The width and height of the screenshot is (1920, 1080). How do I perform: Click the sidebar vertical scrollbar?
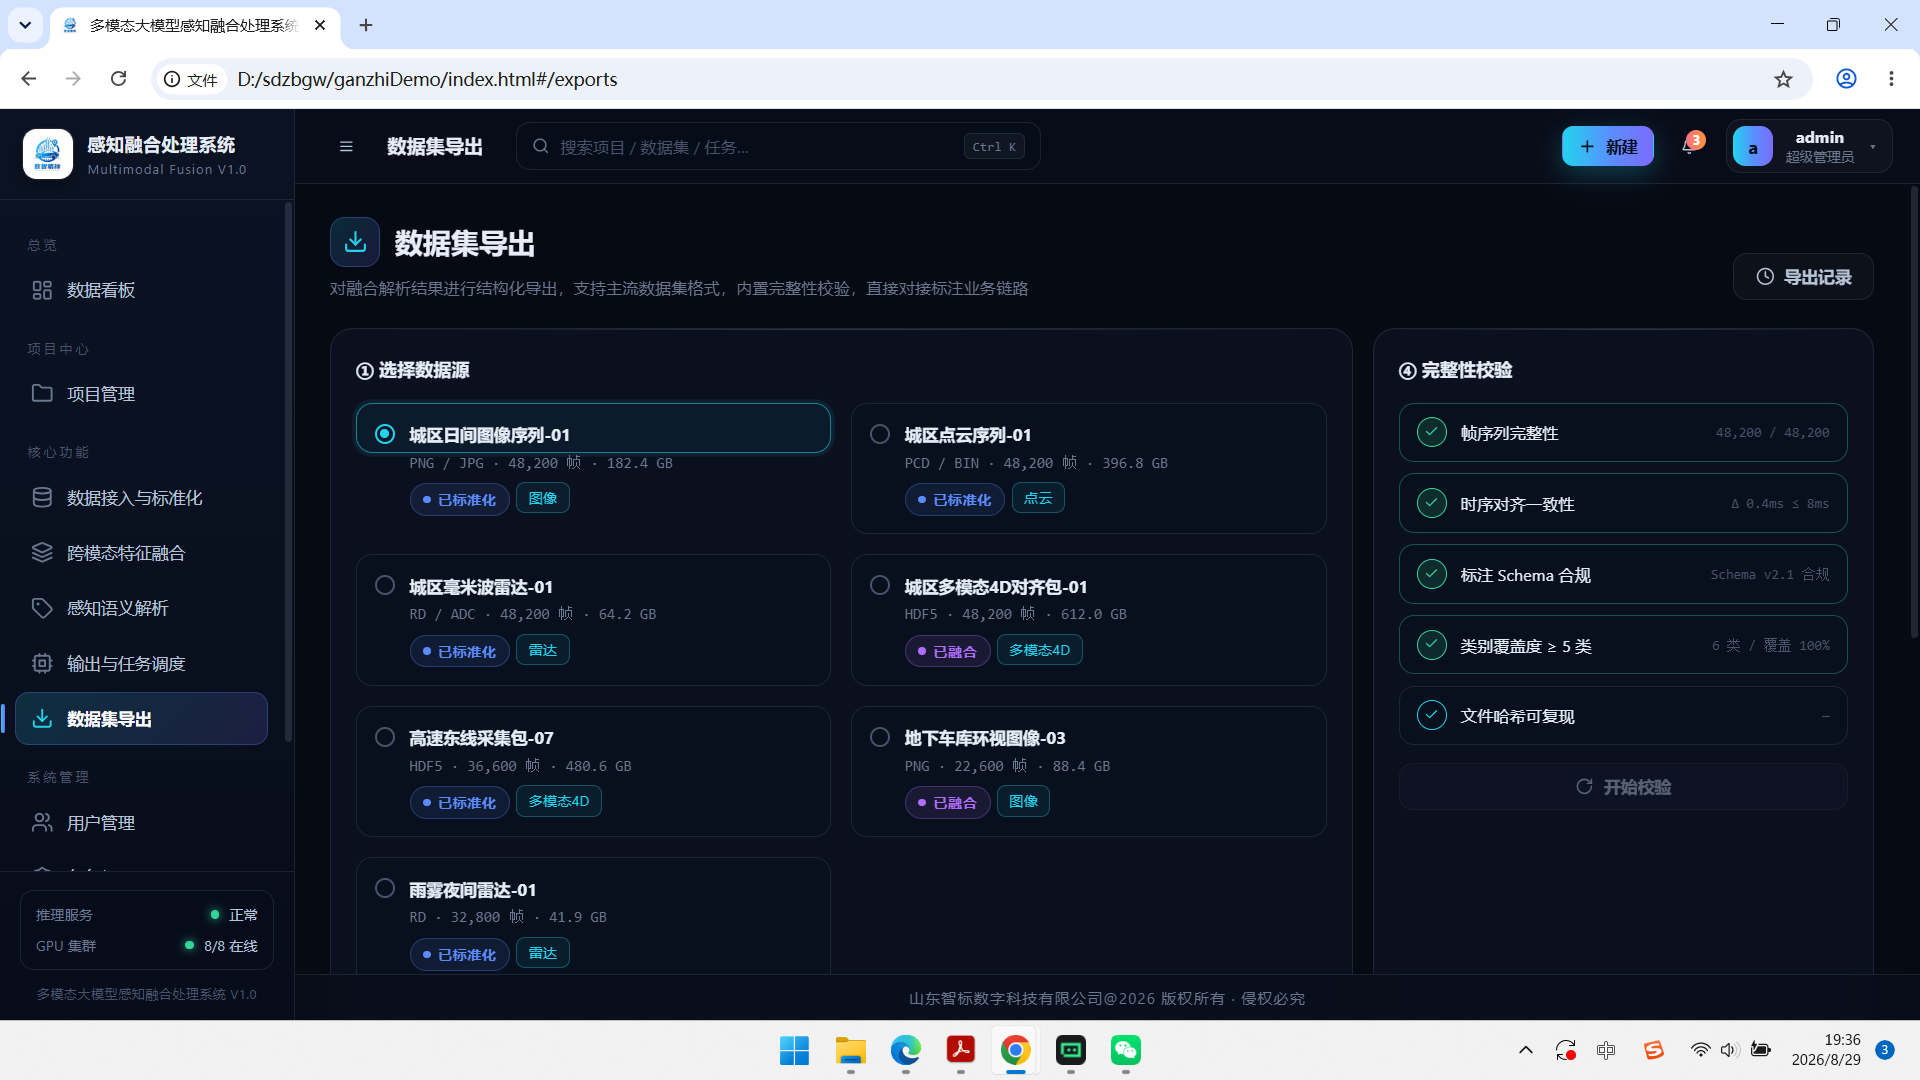pyautogui.click(x=288, y=470)
